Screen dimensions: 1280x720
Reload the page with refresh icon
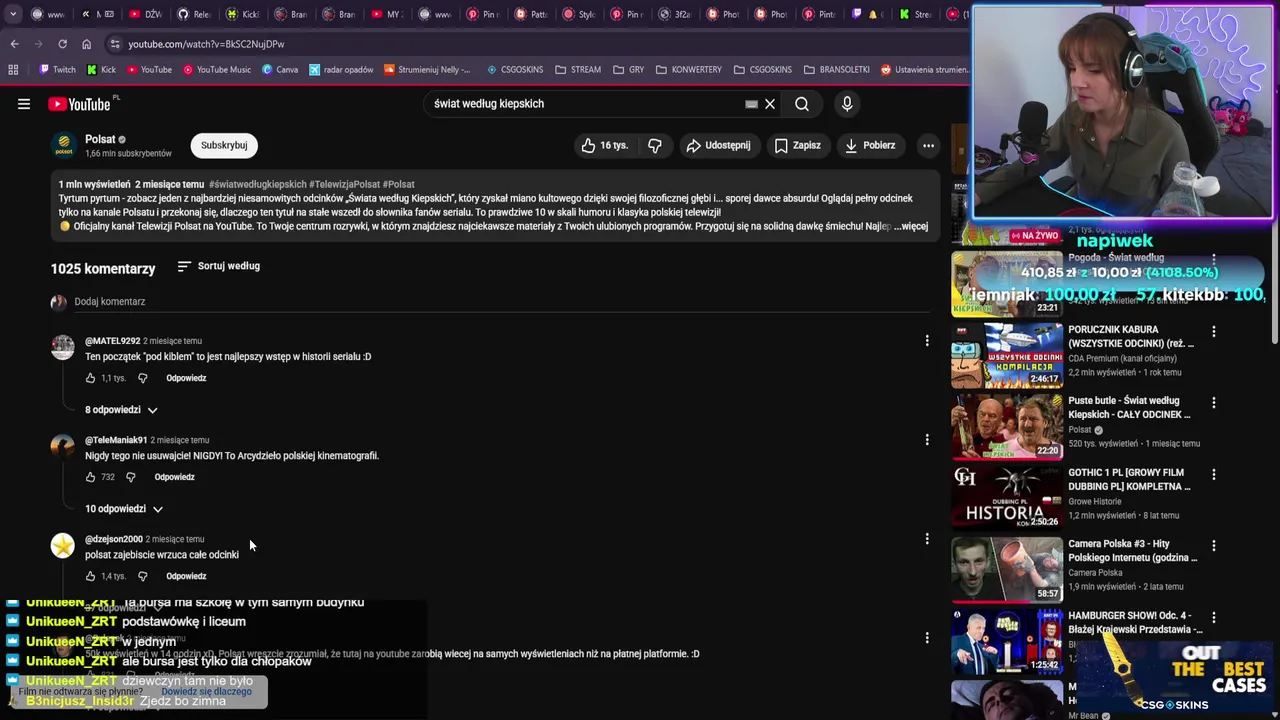62,44
